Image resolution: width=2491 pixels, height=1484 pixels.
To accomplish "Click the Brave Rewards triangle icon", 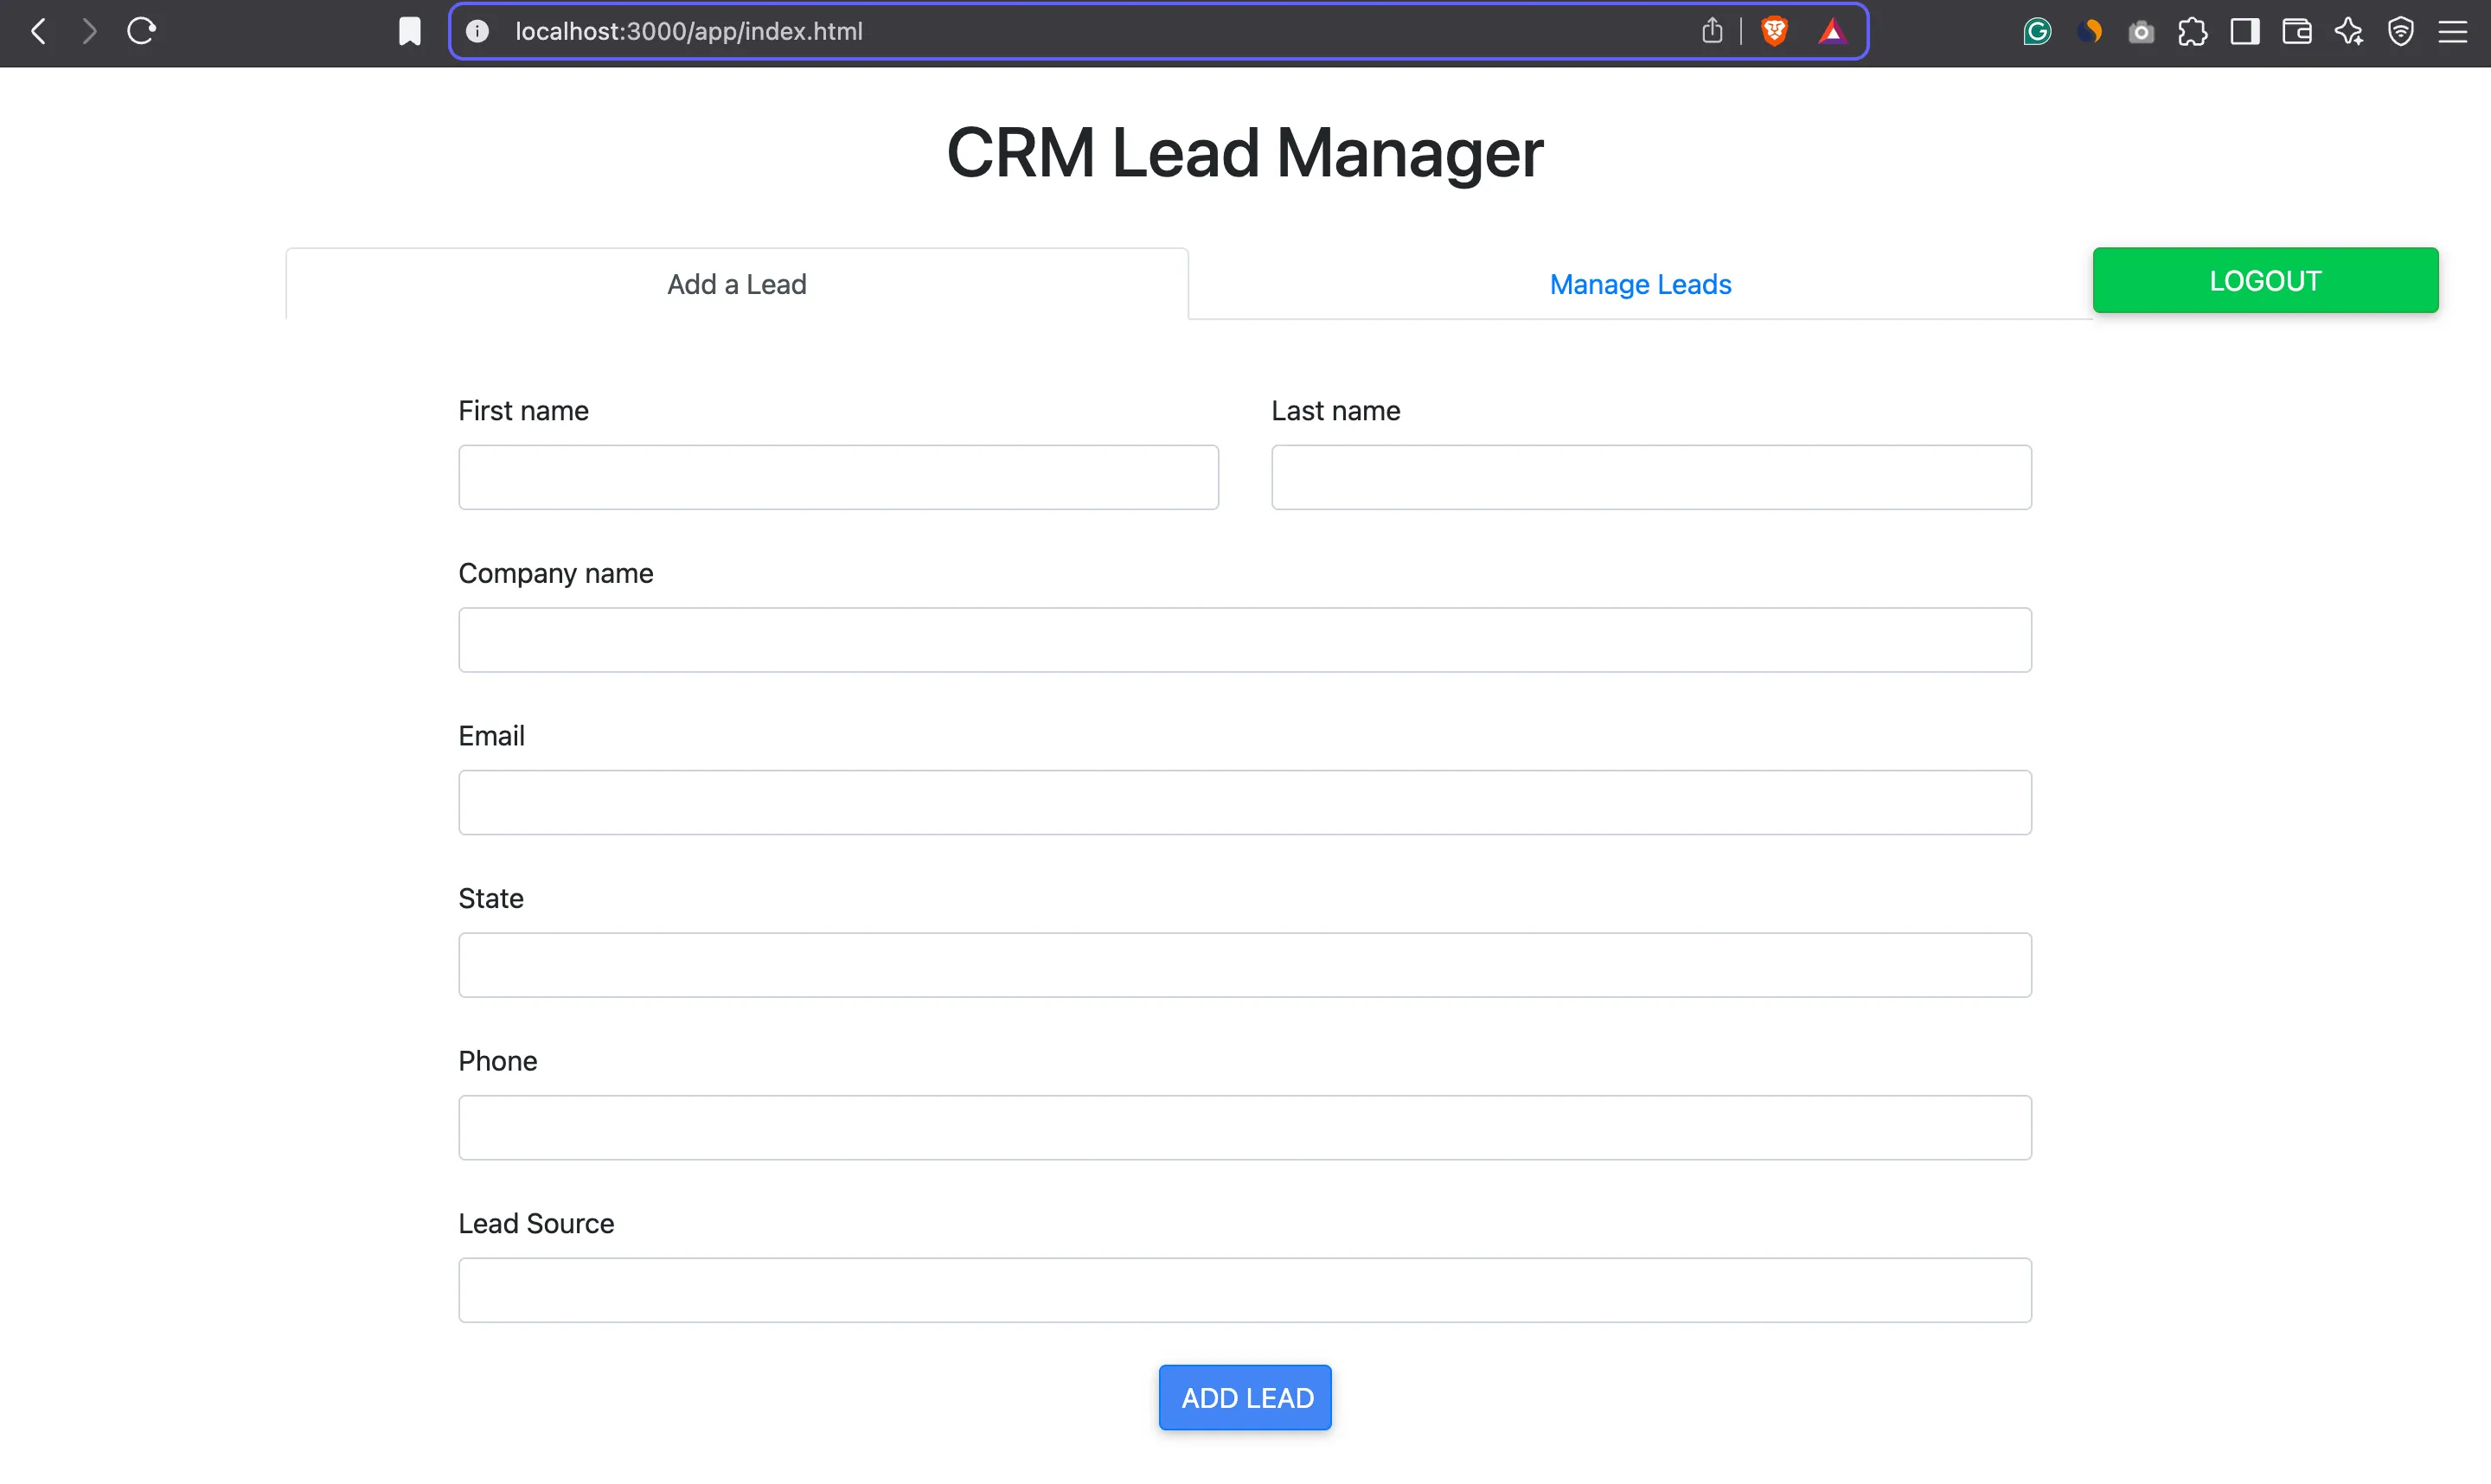I will pyautogui.click(x=1832, y=32).
